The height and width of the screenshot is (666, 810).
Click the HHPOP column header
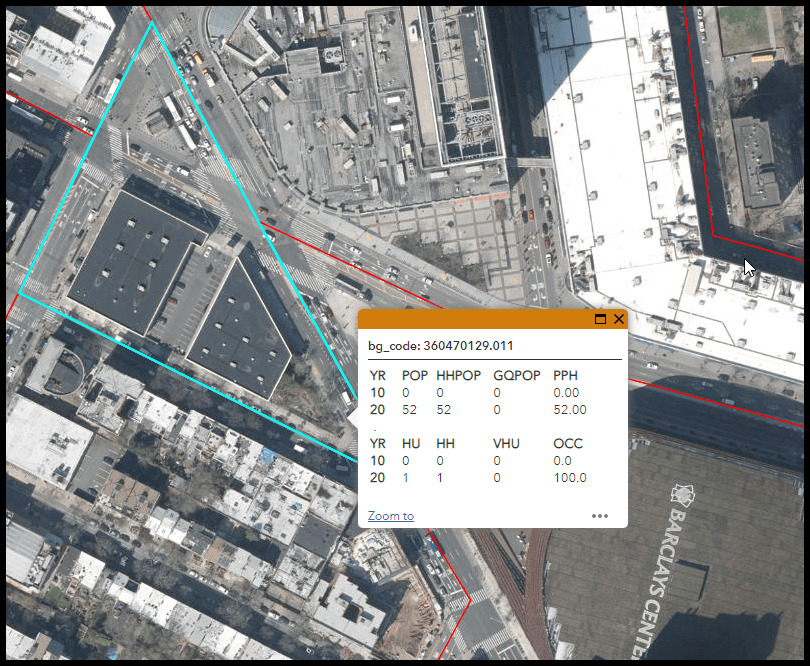click(x=459, y=376)
